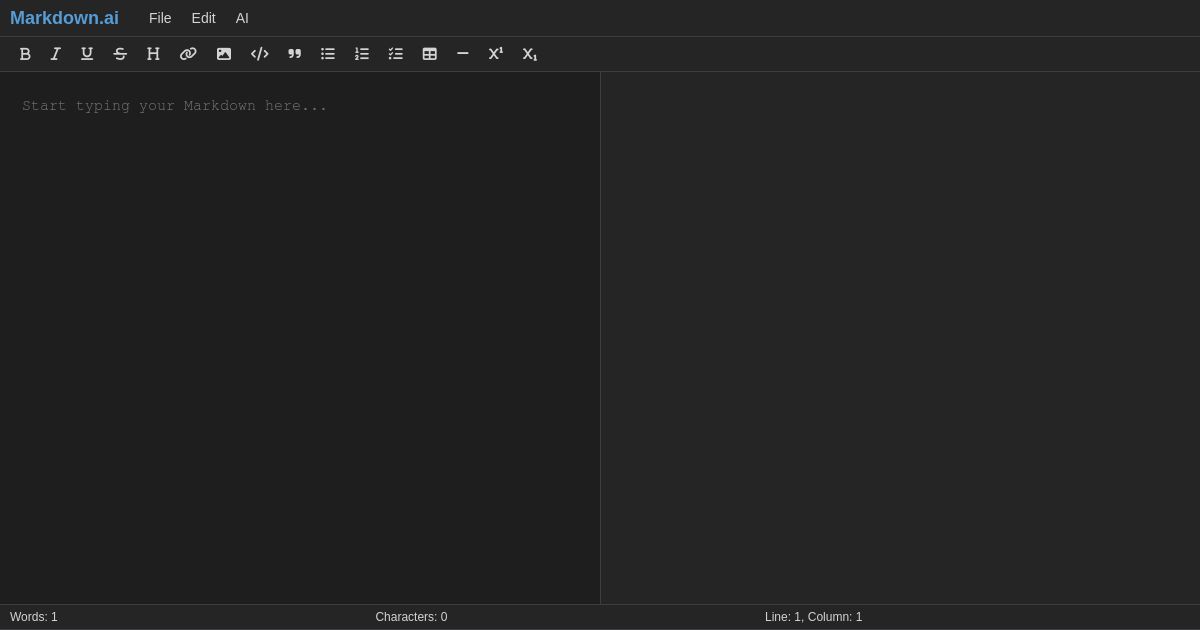Create a numbered list
This screenshot has width=1200, height=630.
362,54
